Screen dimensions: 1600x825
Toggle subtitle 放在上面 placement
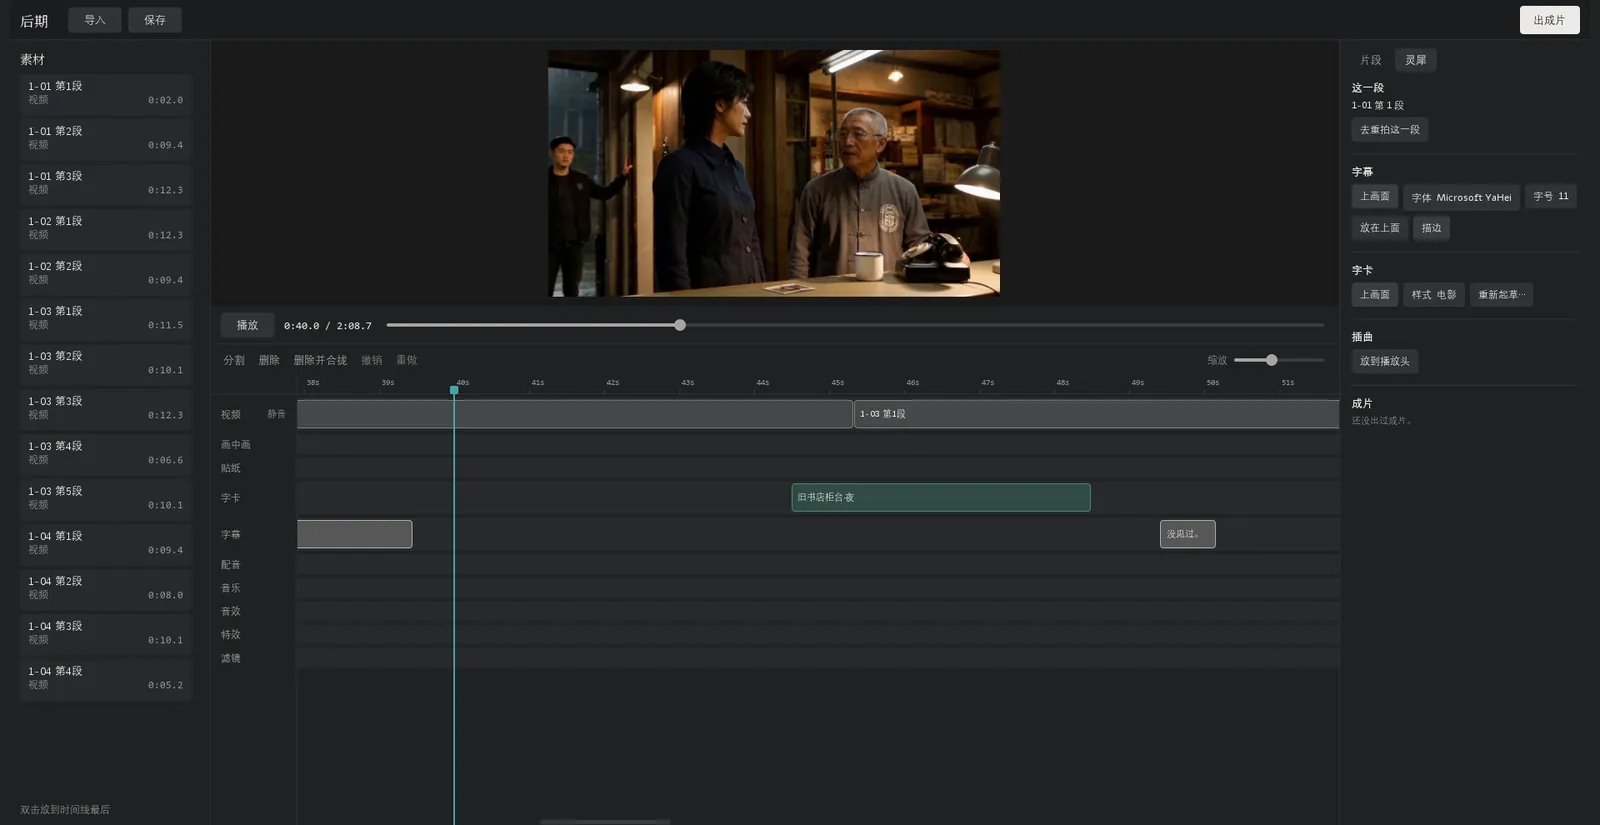[x=1379, y=228]
